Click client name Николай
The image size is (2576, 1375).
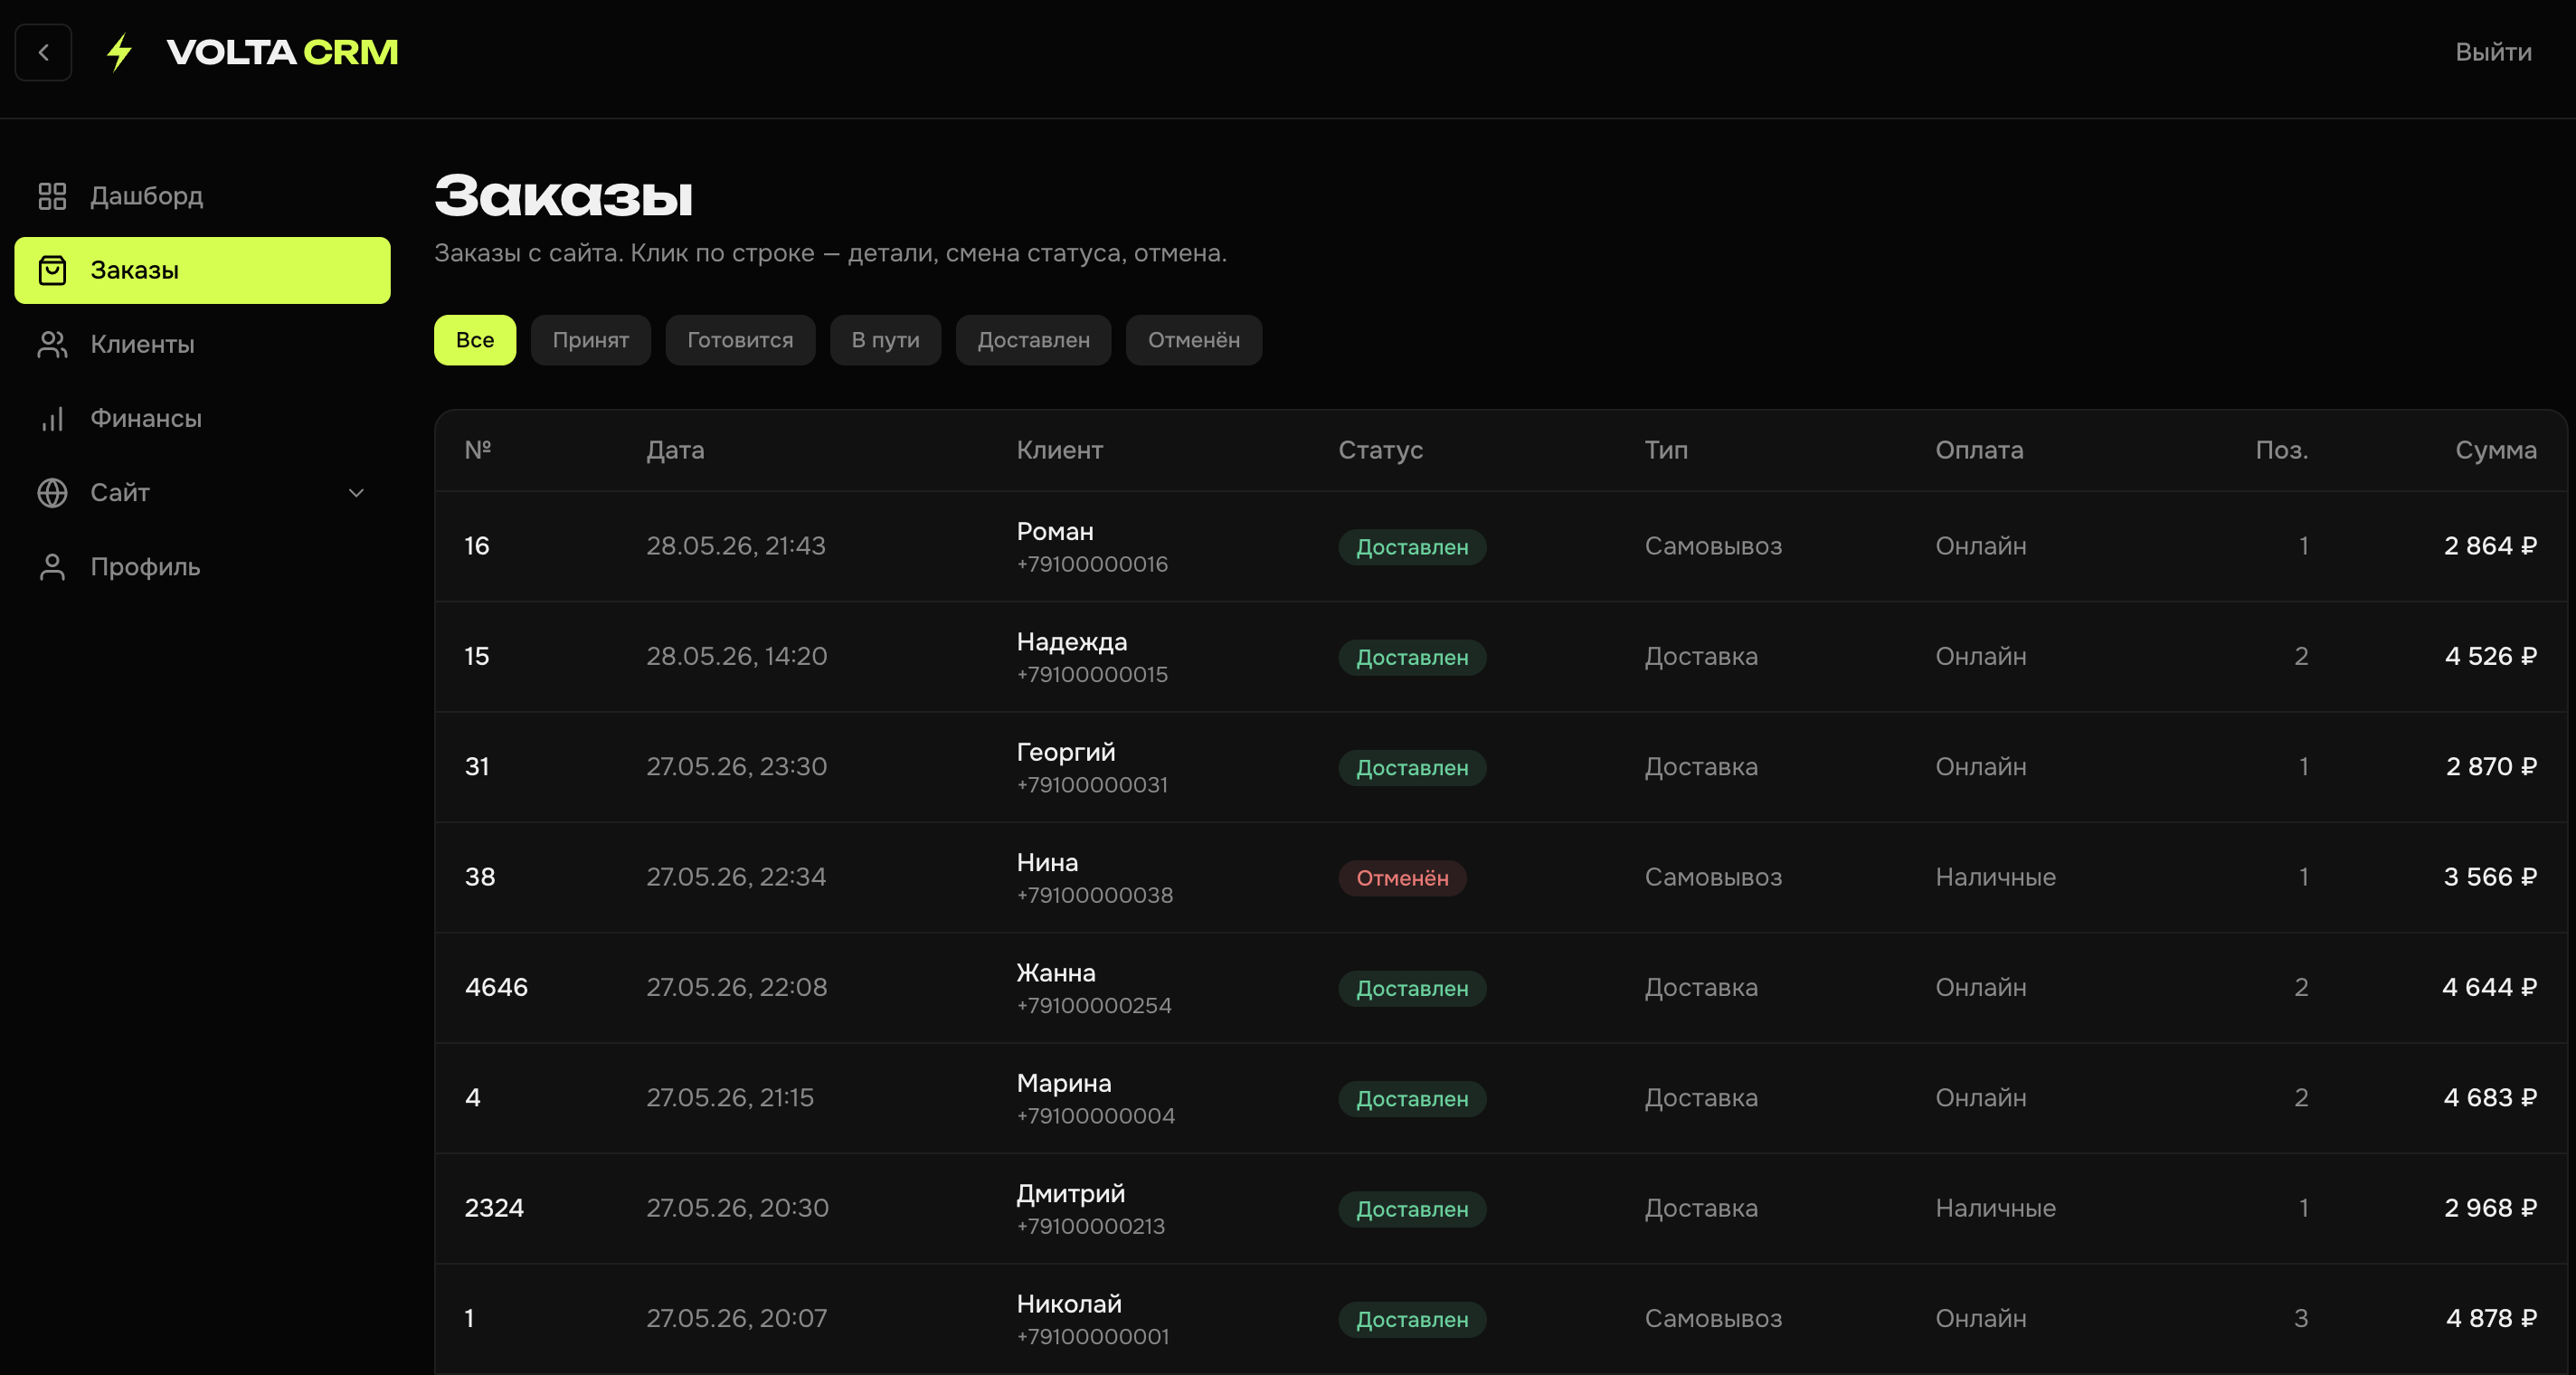[x=1069, y=1304]
